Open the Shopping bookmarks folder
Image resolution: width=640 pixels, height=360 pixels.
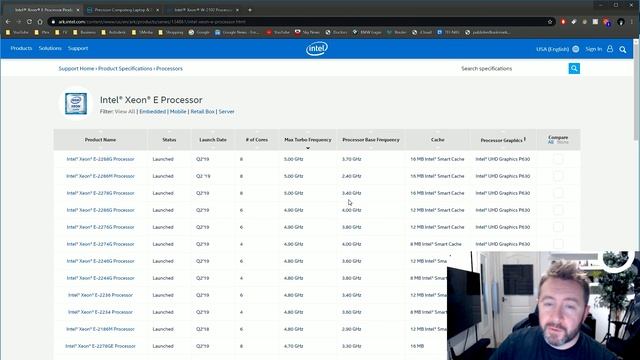(171, 32)
